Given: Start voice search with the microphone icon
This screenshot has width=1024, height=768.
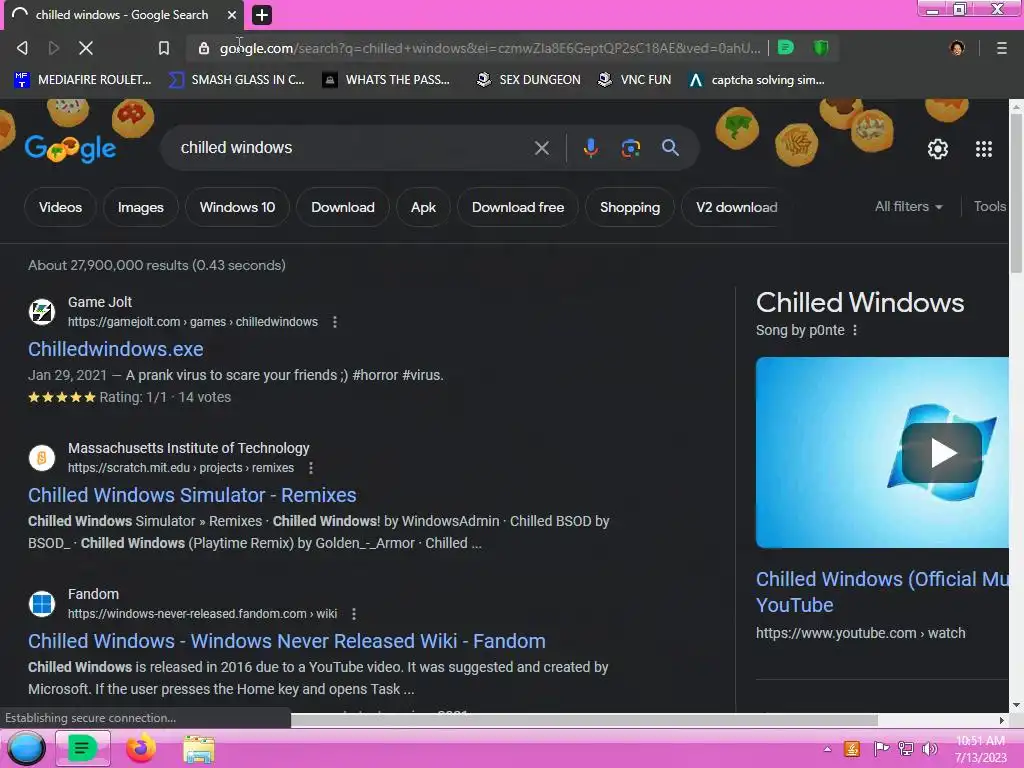Looking at the screenshot, I should [590, 148].
